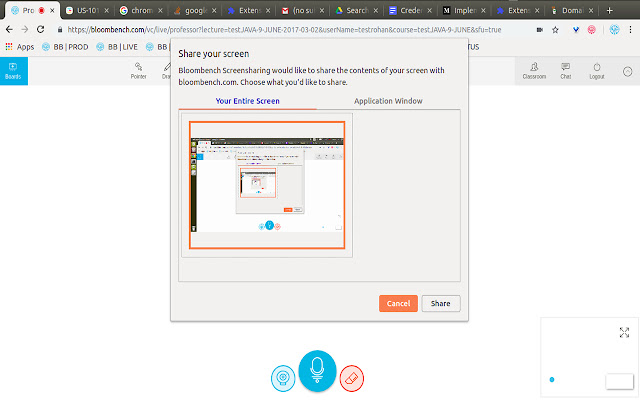
Task: Mute the large blue microphone button
Action: pyautogui.click(x=317, y=371)
